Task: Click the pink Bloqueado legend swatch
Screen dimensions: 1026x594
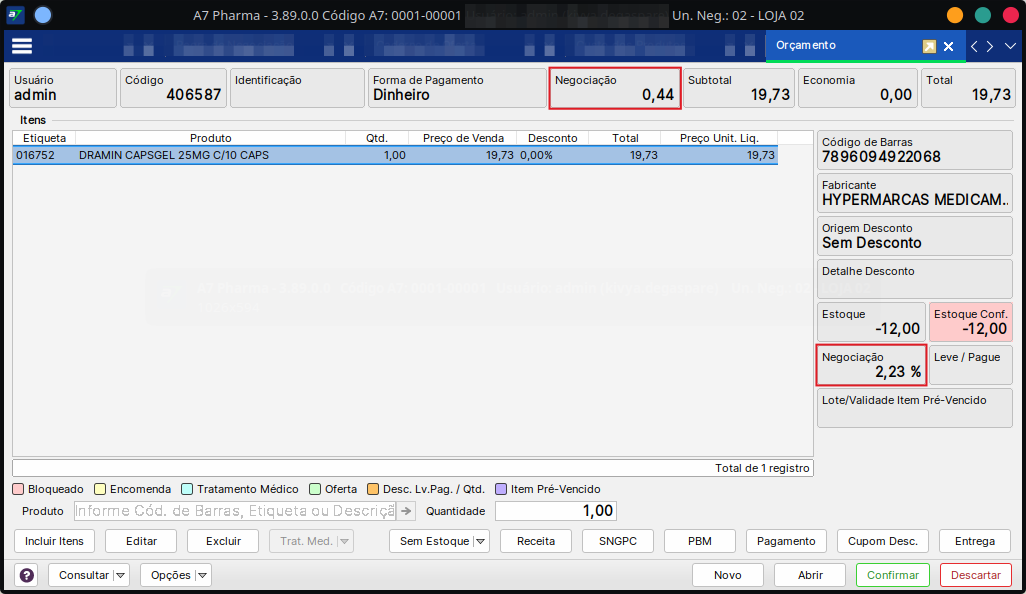Action: 18,489
